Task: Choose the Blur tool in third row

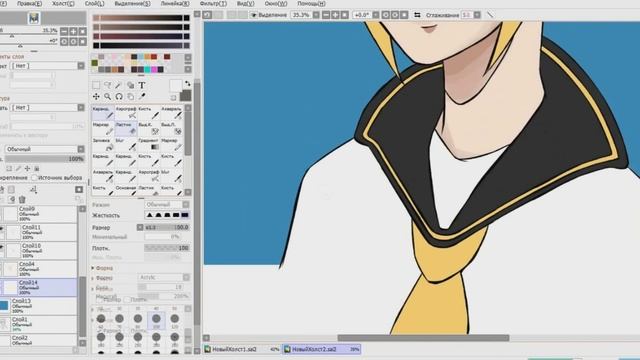Action: 126,144
